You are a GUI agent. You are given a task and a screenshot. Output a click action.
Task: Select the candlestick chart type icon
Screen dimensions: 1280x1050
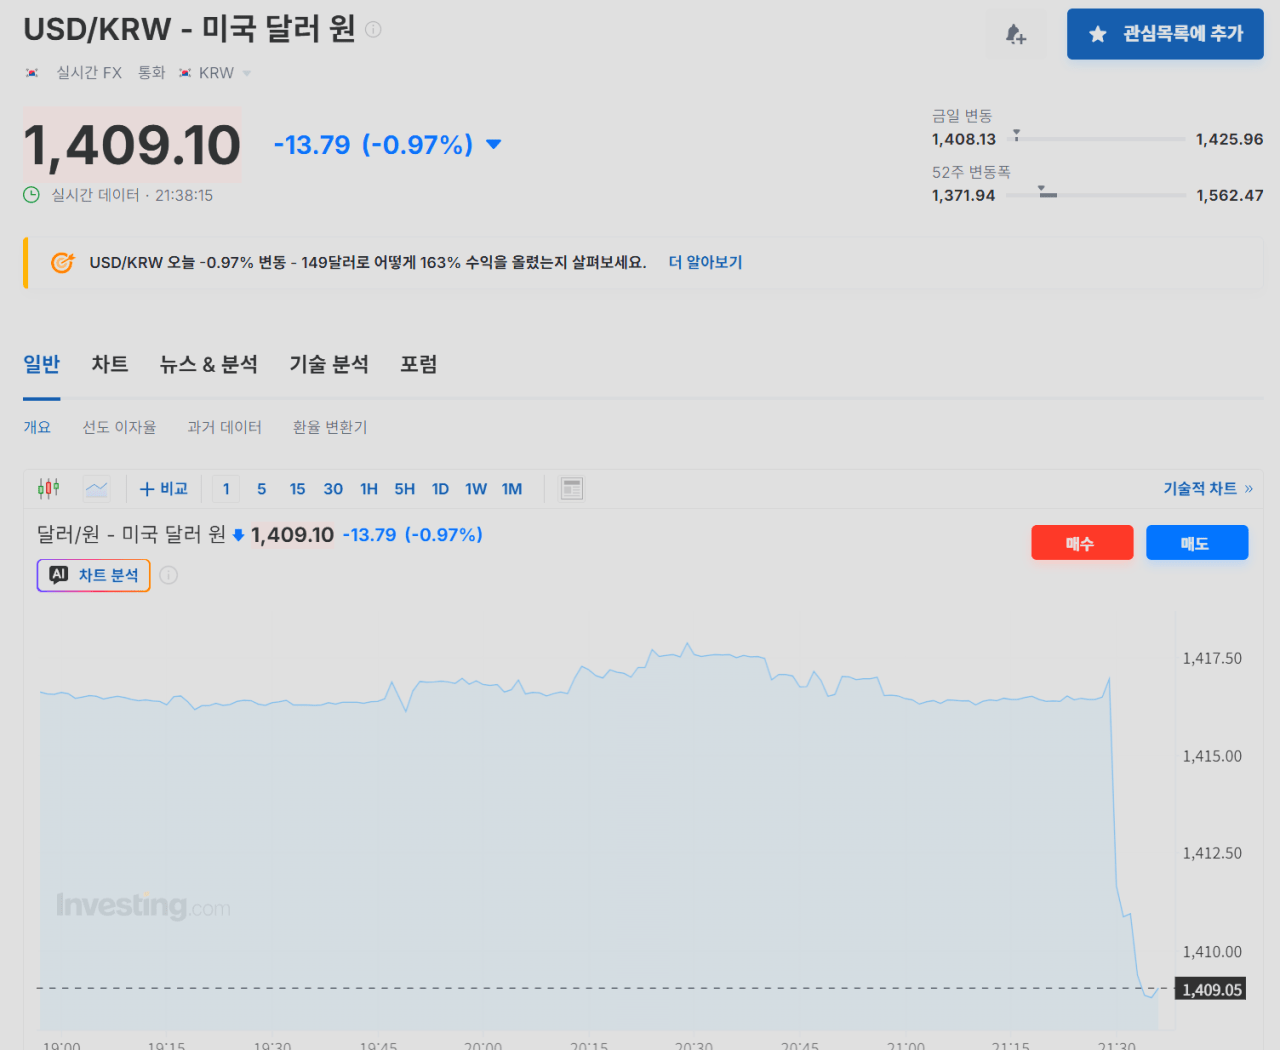(x=48, y=488)
